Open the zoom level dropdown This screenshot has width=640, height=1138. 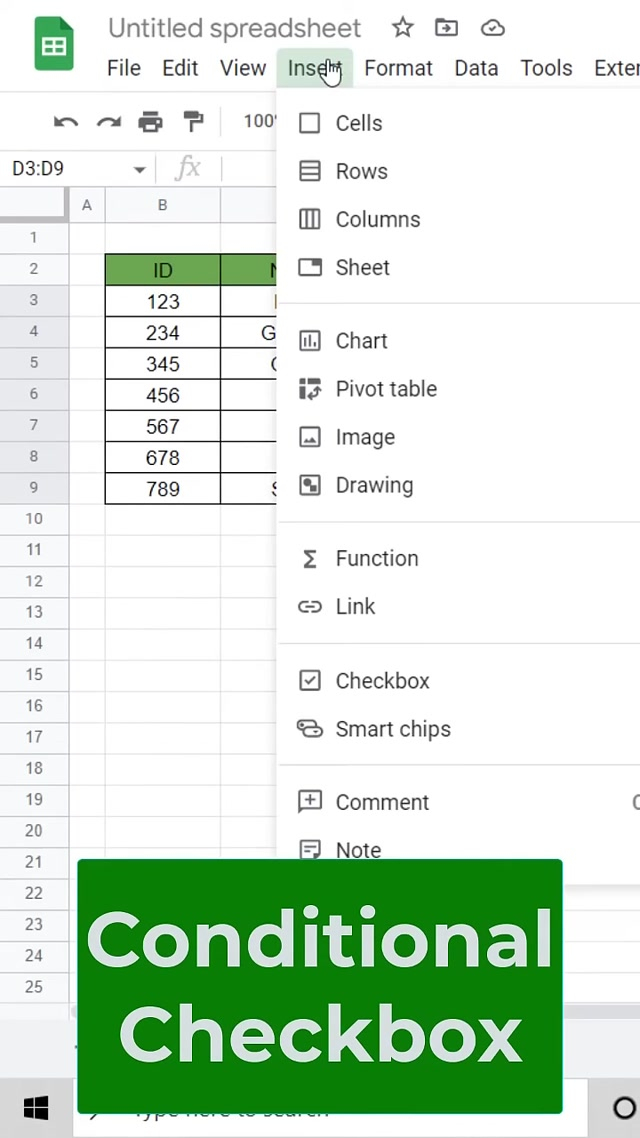pos(260,122)
